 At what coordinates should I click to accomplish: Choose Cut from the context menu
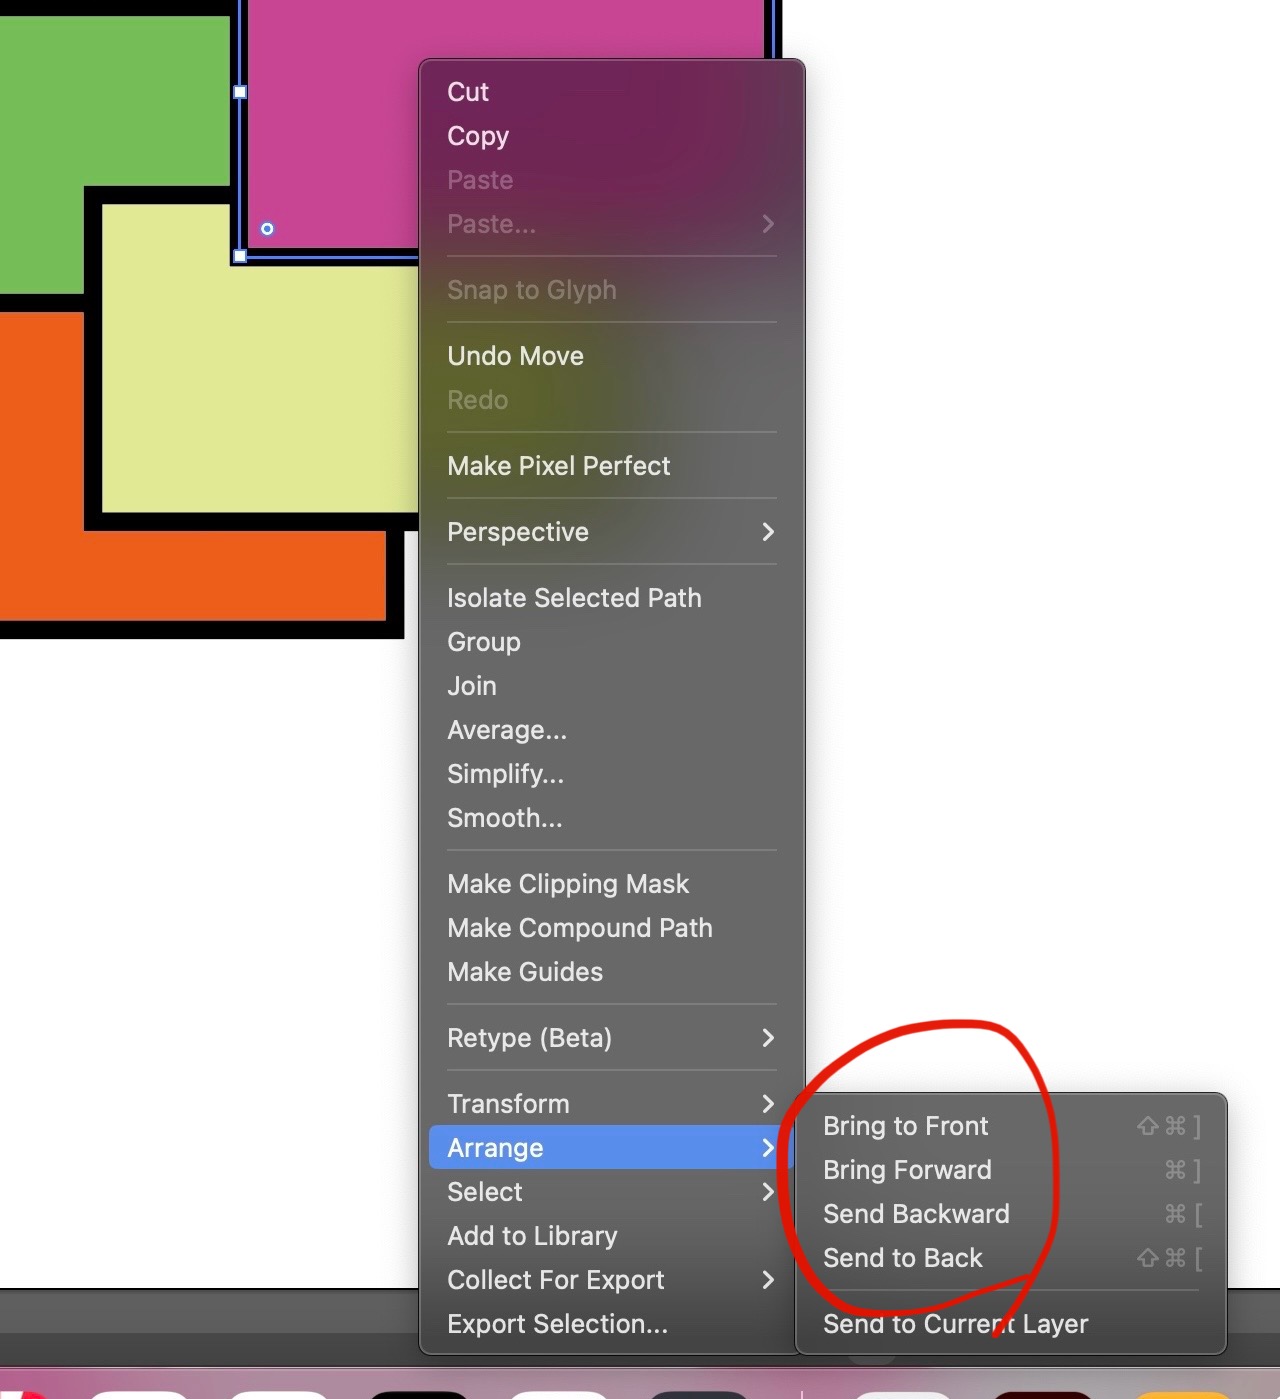coord(612,92)
